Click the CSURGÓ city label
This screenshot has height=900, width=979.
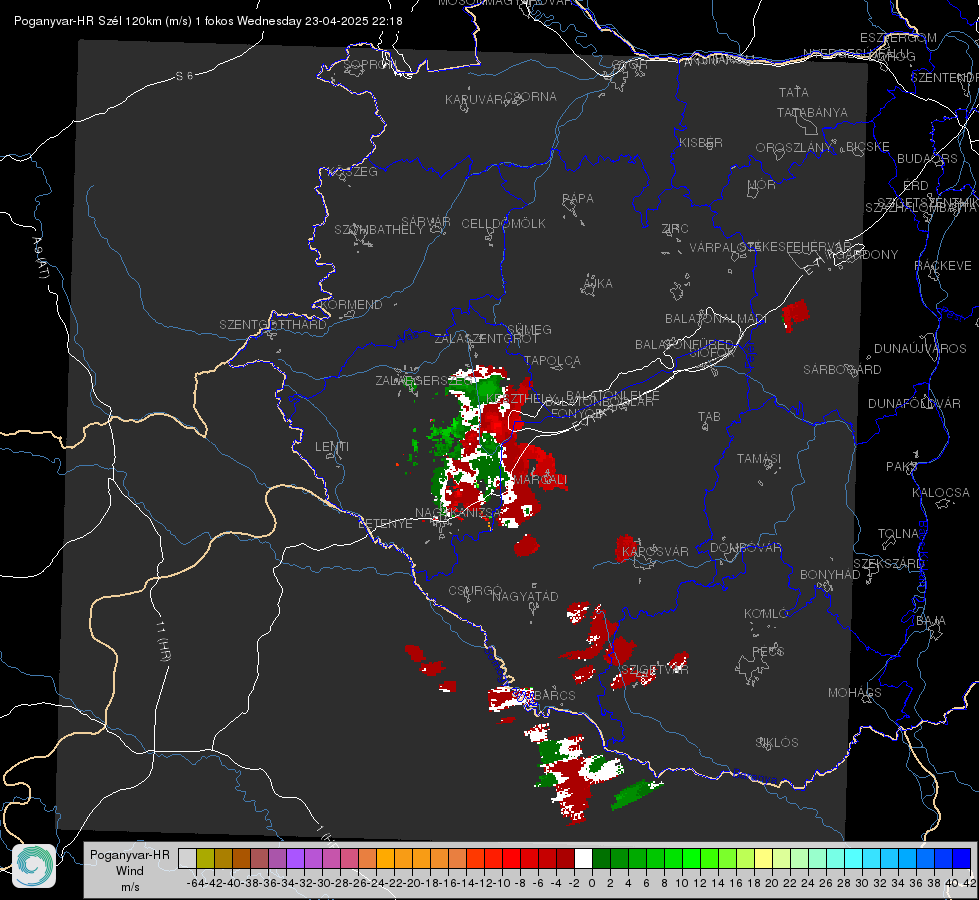[475, 591]
